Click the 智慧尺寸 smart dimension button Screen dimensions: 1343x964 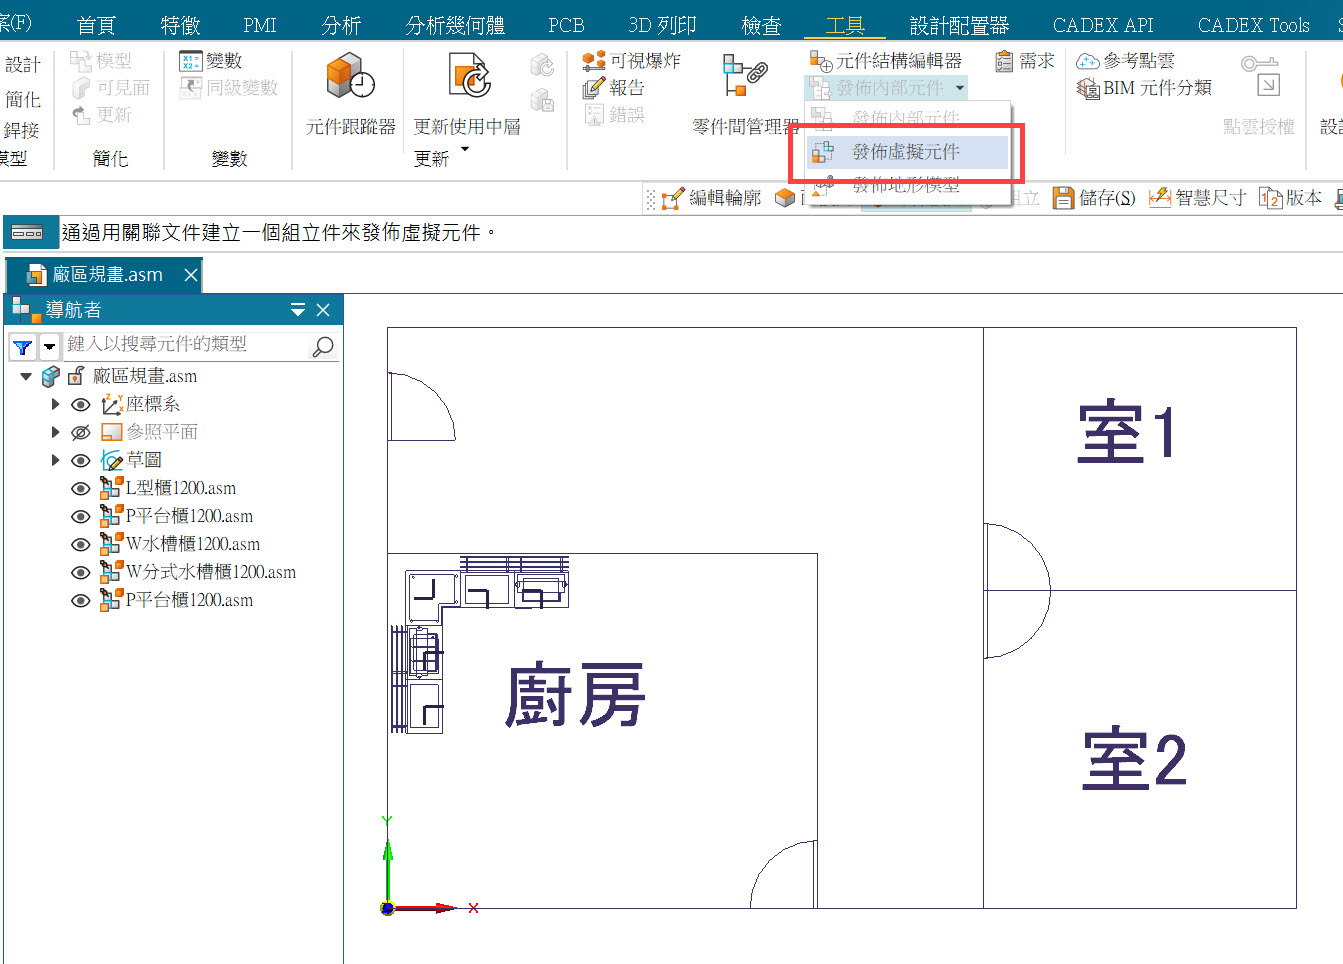tap(1198, 198)
